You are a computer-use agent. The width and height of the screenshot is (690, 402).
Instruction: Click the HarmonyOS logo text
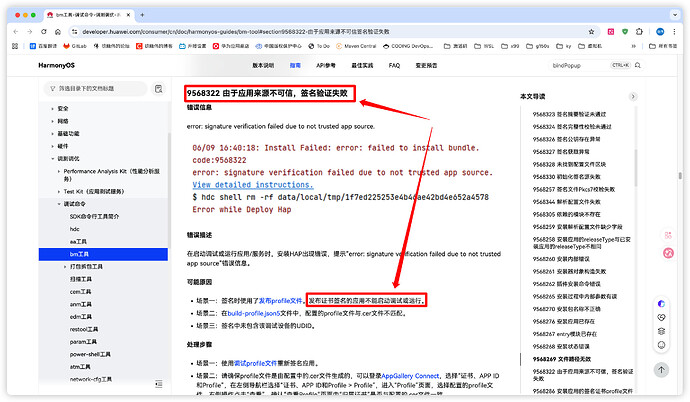[x=56, y=65]
